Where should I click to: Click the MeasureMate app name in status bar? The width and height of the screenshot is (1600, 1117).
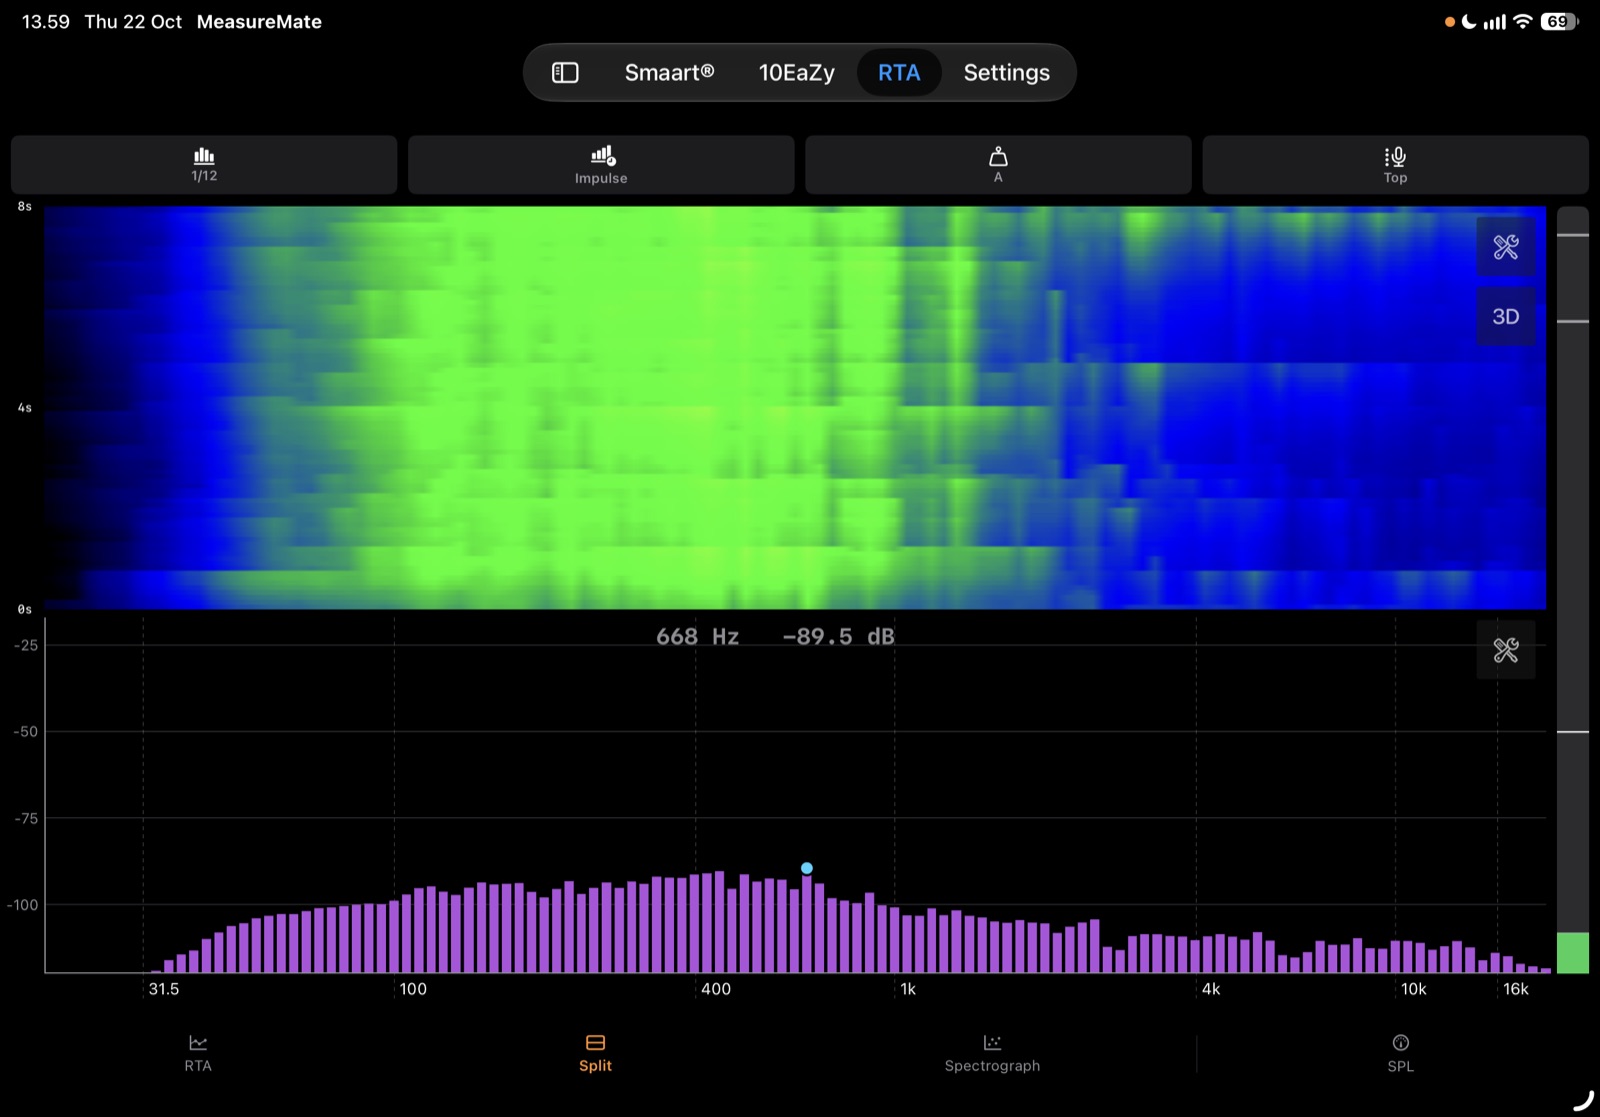tap(259, 22)
